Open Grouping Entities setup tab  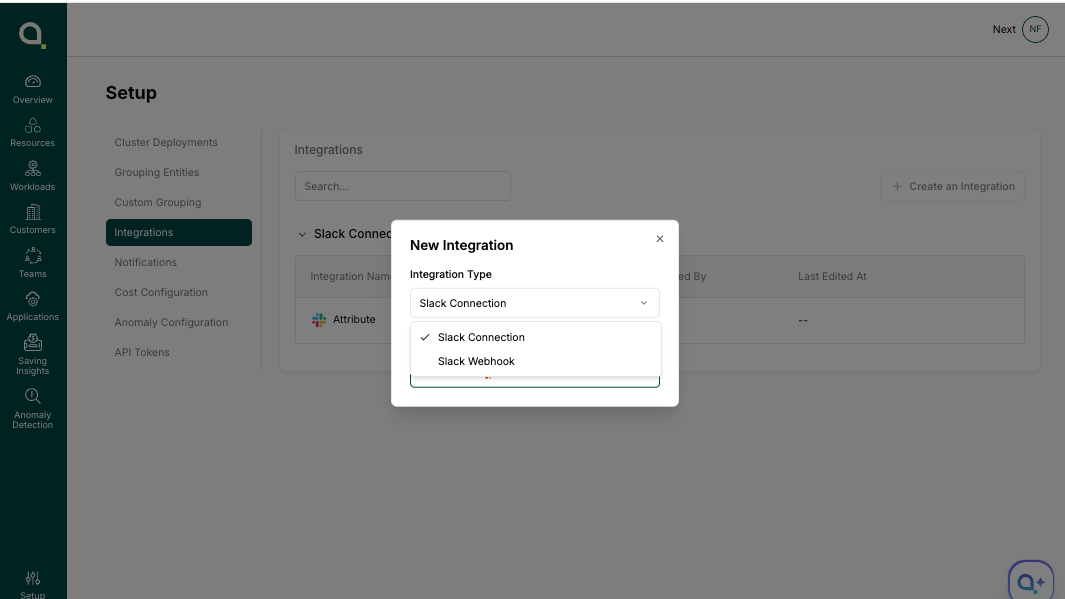[179, 173]
